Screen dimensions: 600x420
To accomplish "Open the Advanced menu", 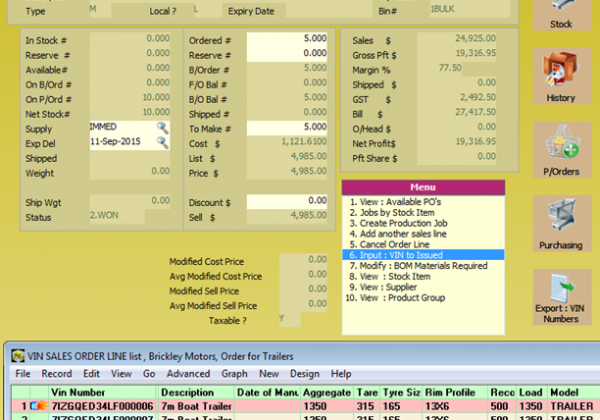I will pyautogui.click(x=188, y=374).
